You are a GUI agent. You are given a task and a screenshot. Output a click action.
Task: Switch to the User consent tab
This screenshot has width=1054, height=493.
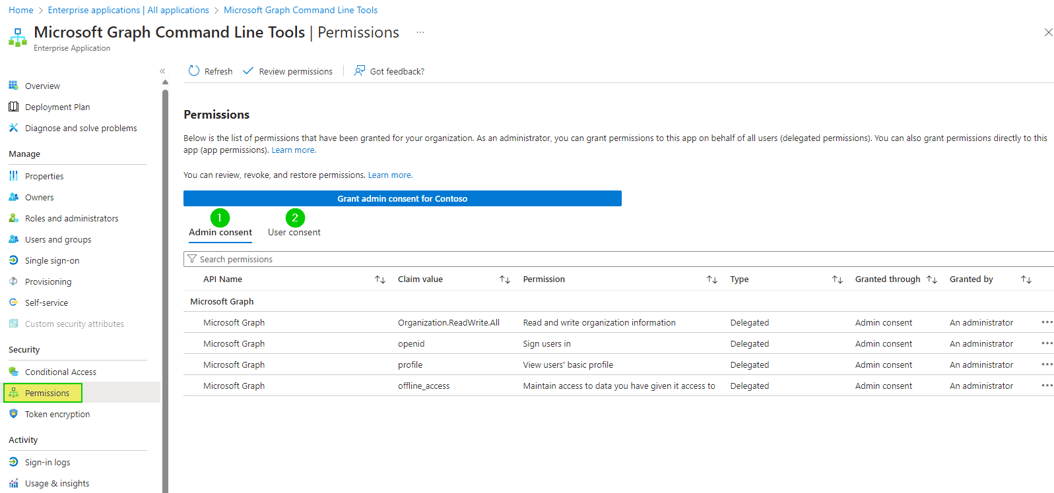pyautogui.click(x=294, y=232)
